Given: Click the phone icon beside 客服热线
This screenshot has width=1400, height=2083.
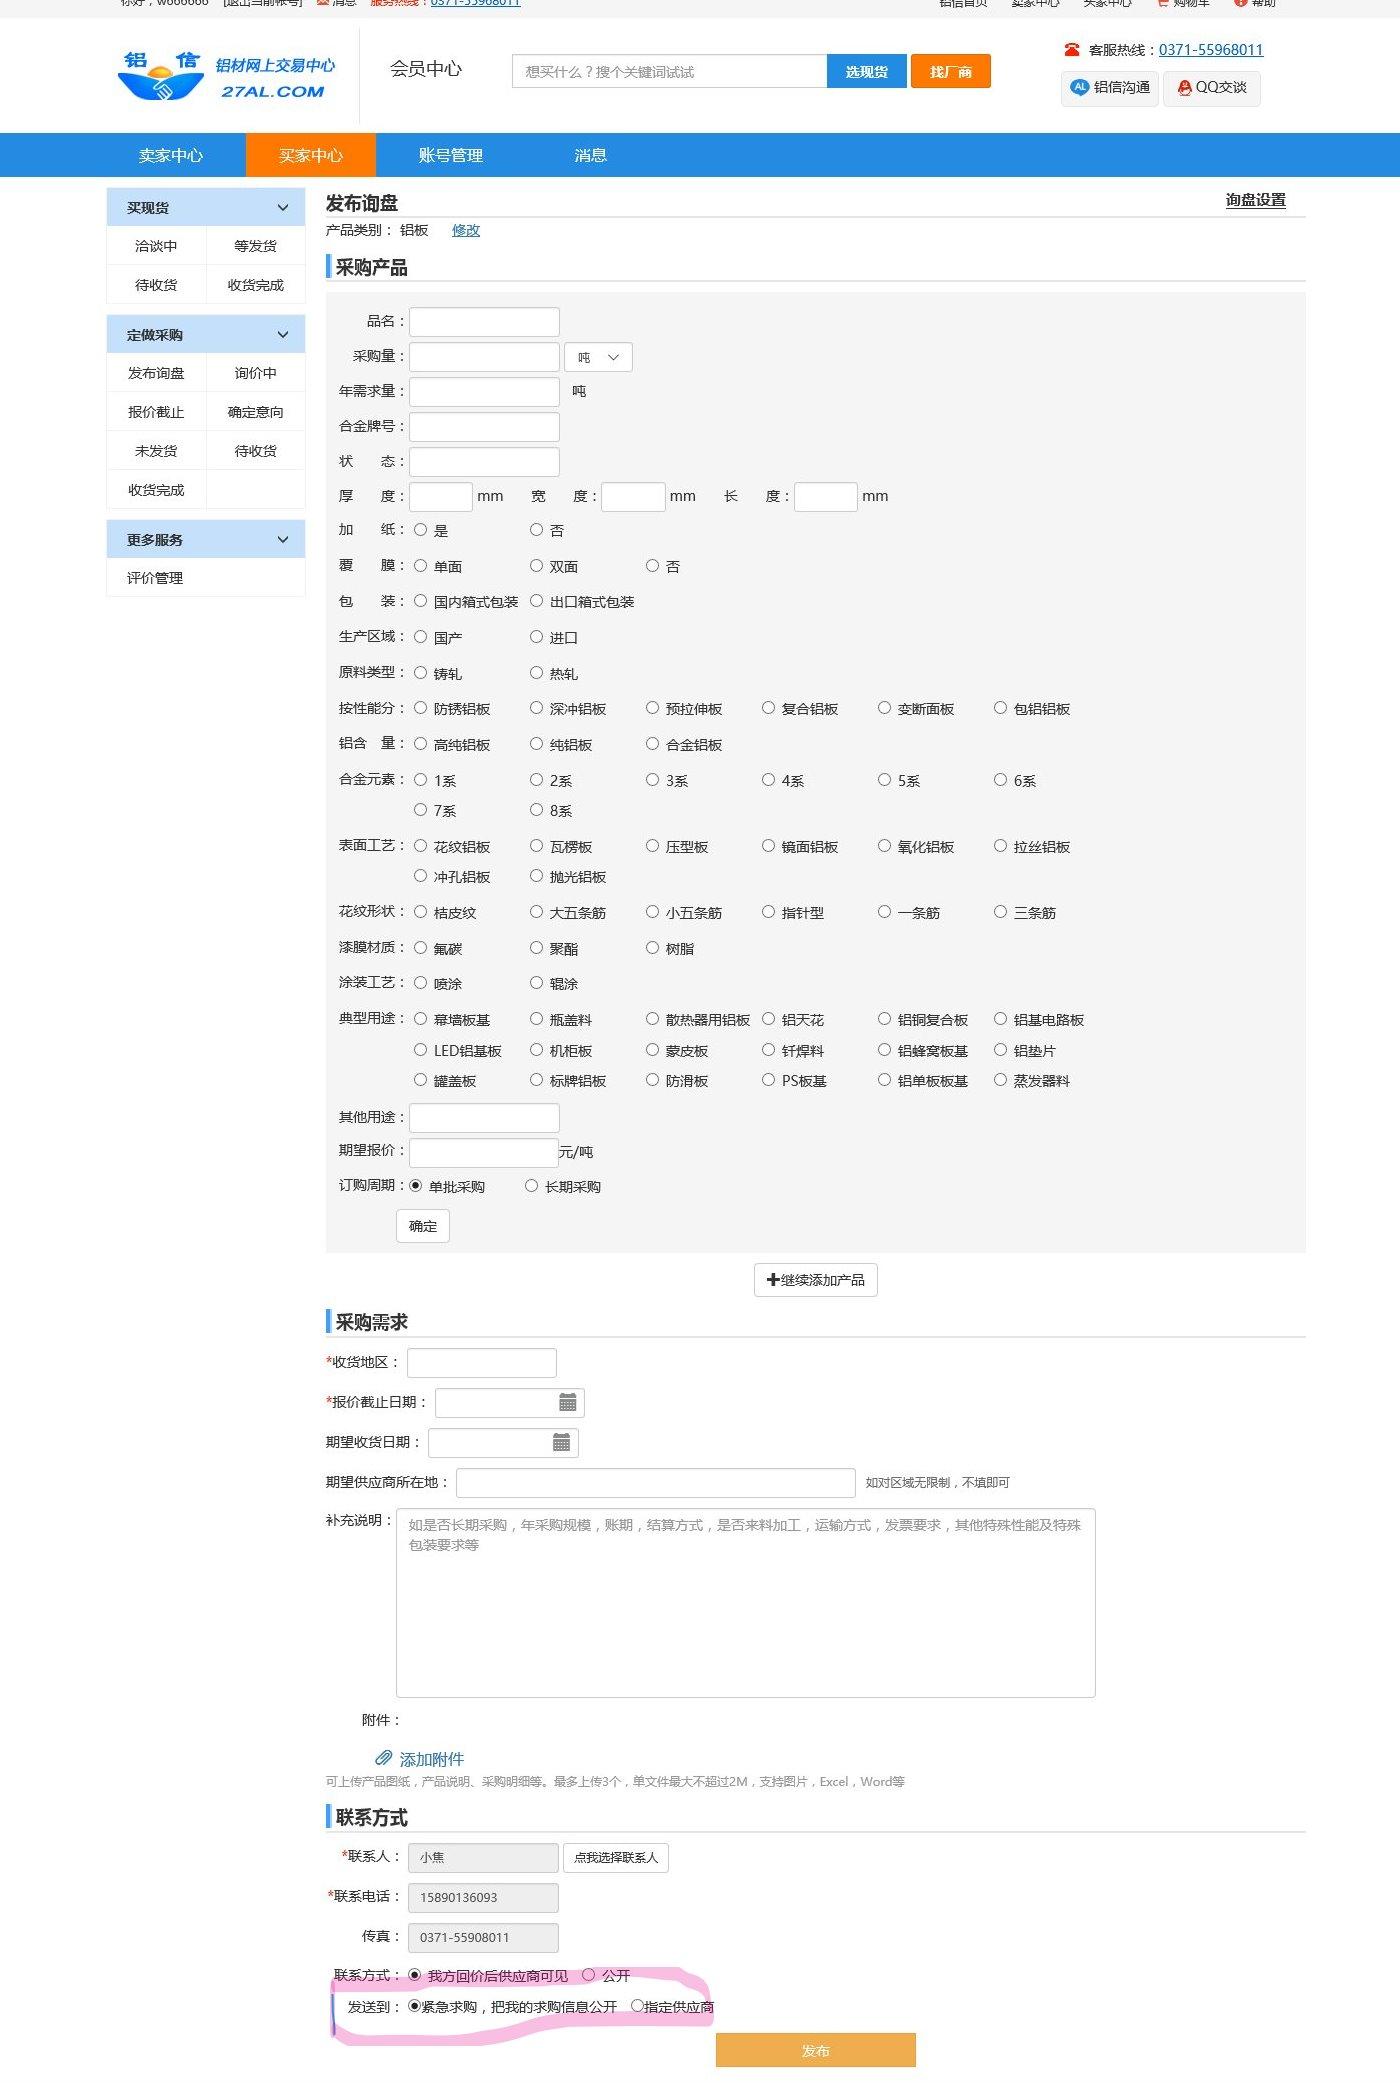Looking at the screenshot, I should pos(1072,50).
